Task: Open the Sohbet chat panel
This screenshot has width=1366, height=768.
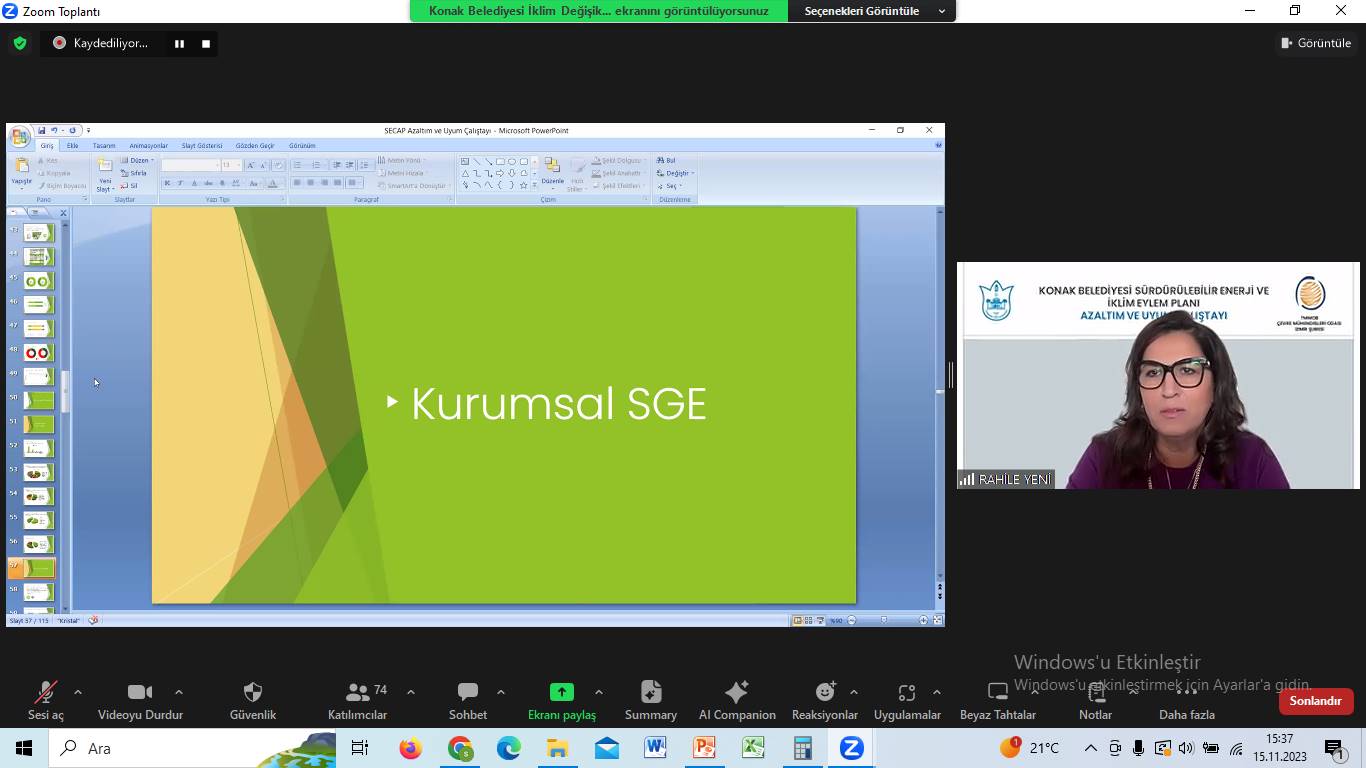Action: [467, 693]
